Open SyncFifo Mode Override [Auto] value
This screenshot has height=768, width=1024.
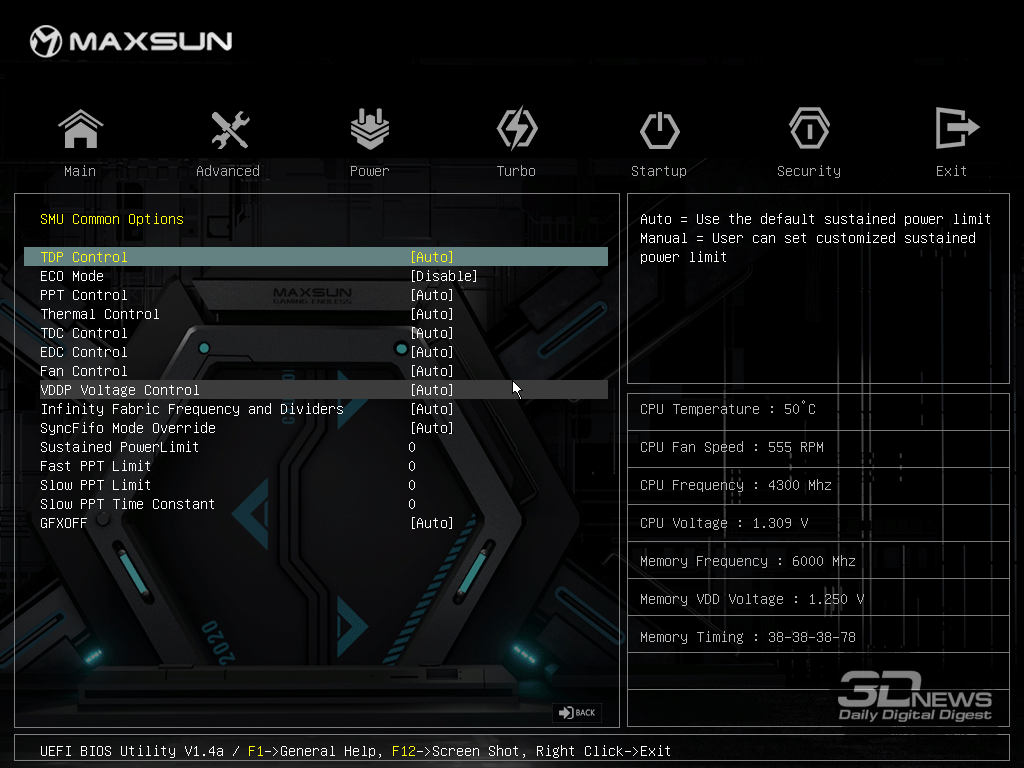(x=432, y=428)
